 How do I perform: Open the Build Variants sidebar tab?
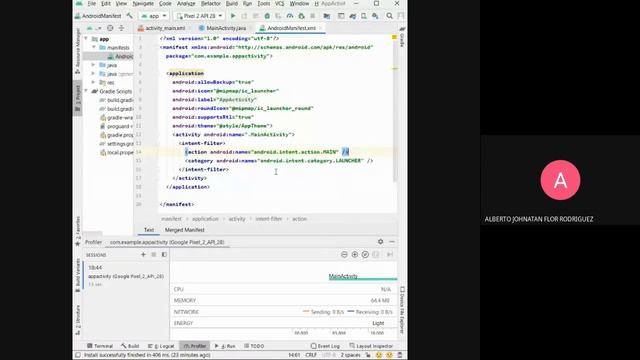(78, 275)
